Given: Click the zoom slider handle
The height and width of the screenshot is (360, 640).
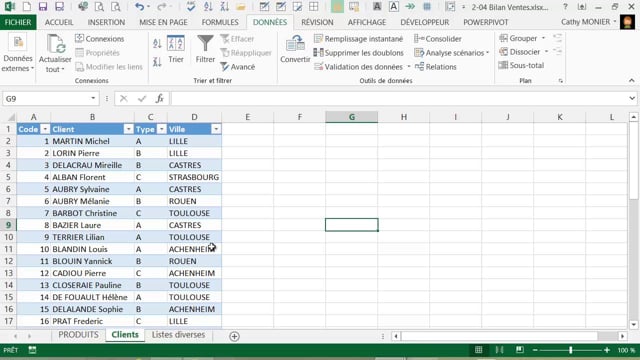Looking at the screenshot, I should click(571, 350).
